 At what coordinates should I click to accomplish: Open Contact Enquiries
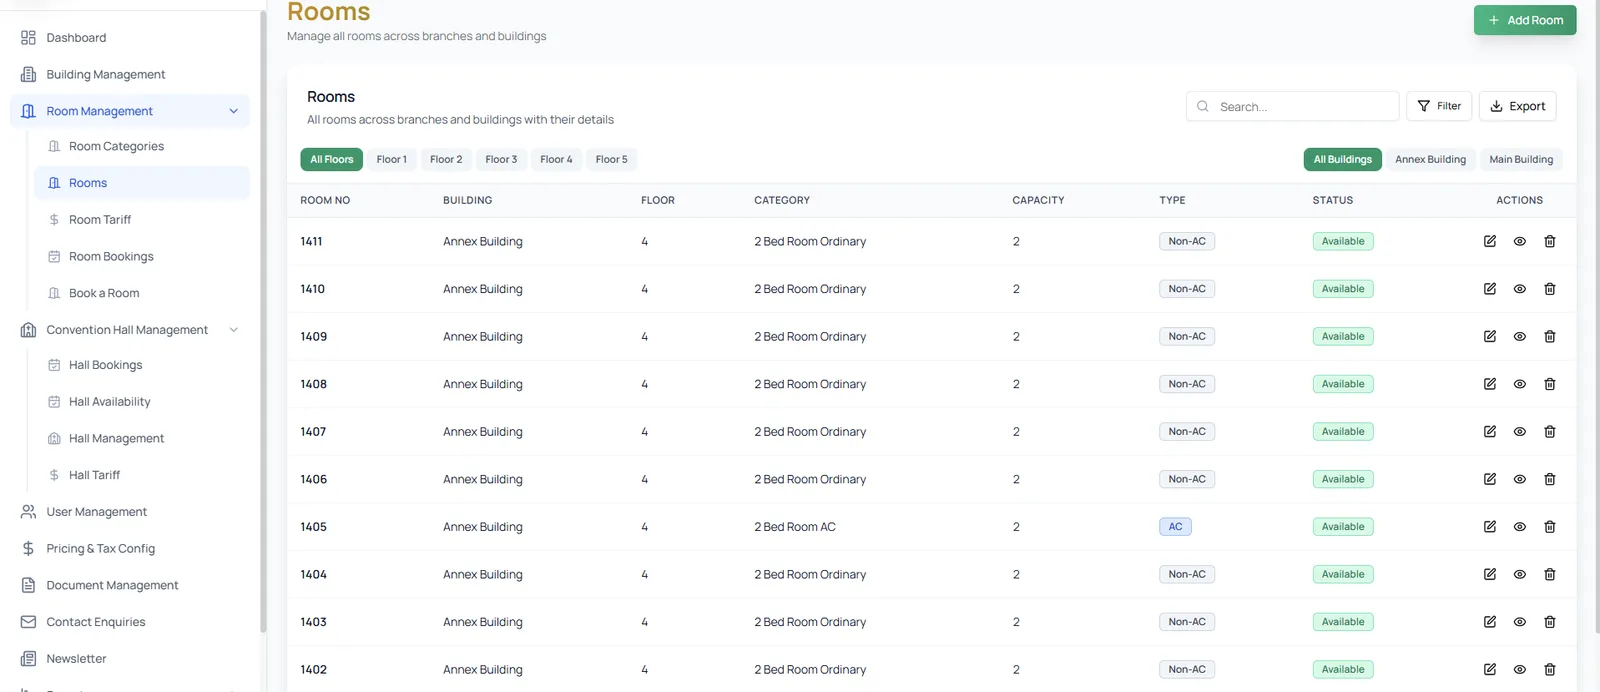tap(130, 622)
